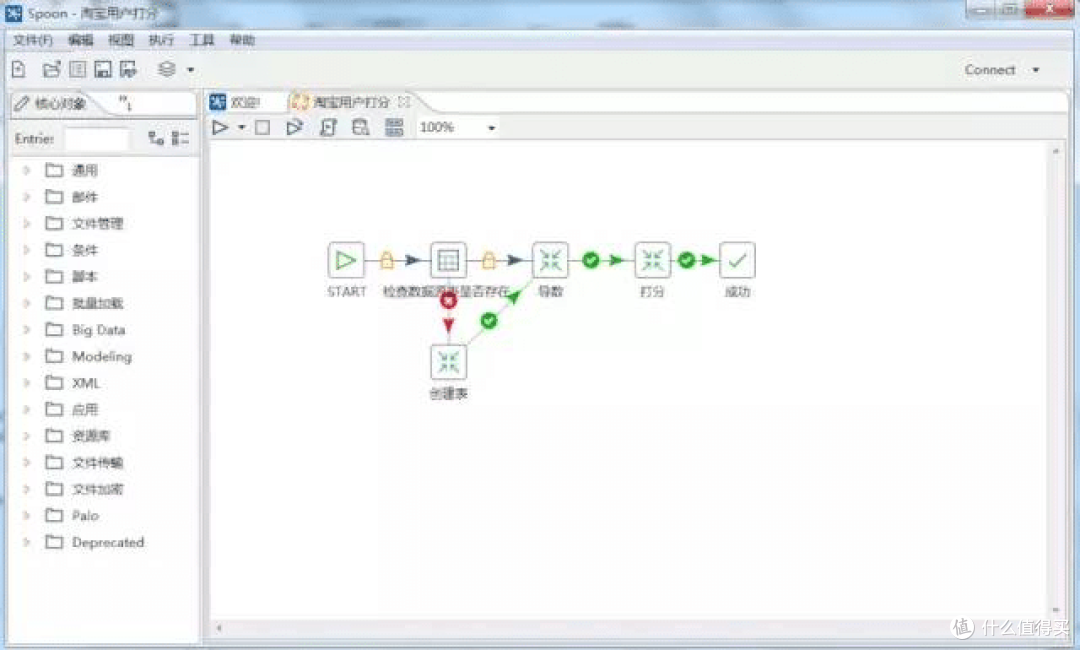
Task: Click the Save As toolbar icon
Action: 128,69
